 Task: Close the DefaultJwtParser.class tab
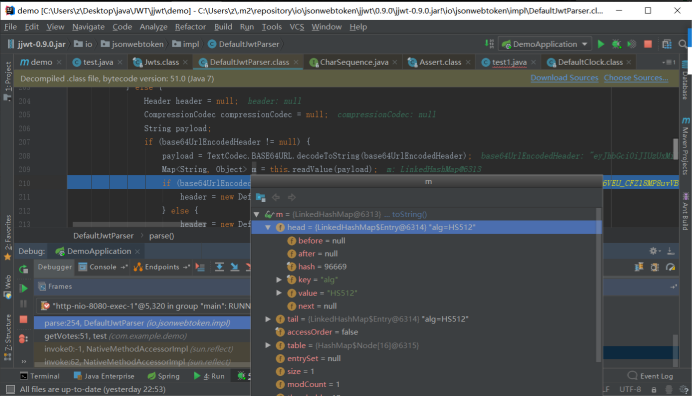[x=296, y=62]
